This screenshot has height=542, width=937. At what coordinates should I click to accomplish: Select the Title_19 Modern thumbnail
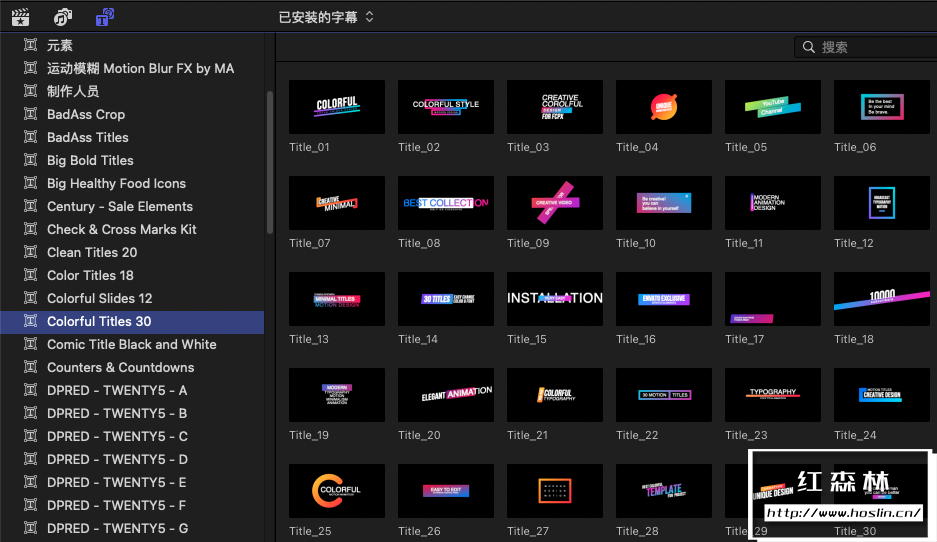coord(337,395)
